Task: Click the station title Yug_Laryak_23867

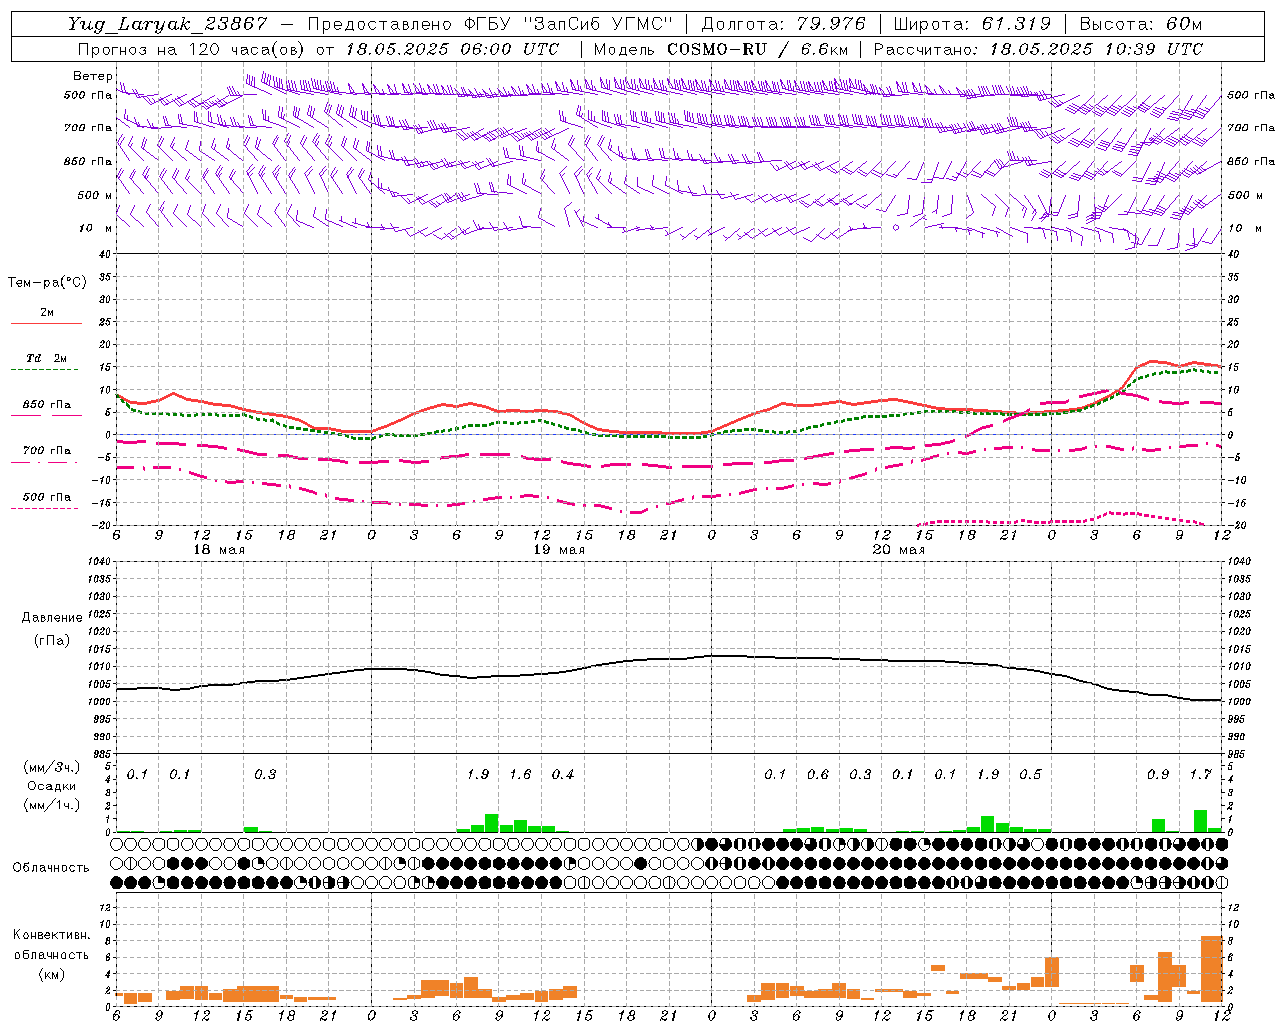Action: 168,24
